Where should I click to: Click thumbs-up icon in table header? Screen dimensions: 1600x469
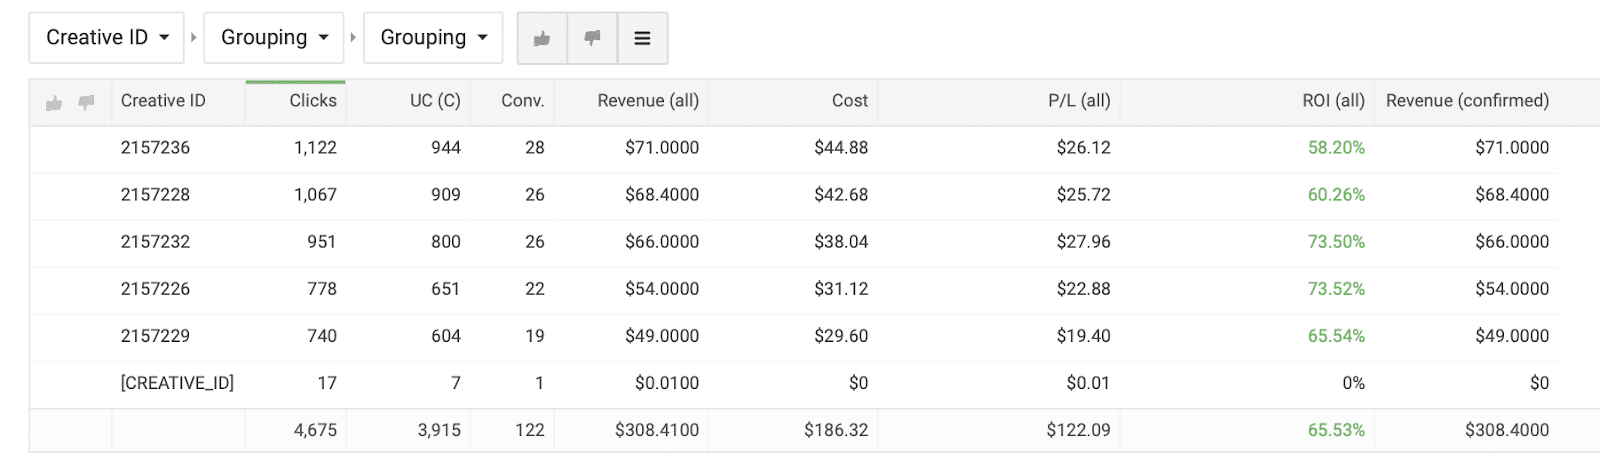(x=54, y=102)
